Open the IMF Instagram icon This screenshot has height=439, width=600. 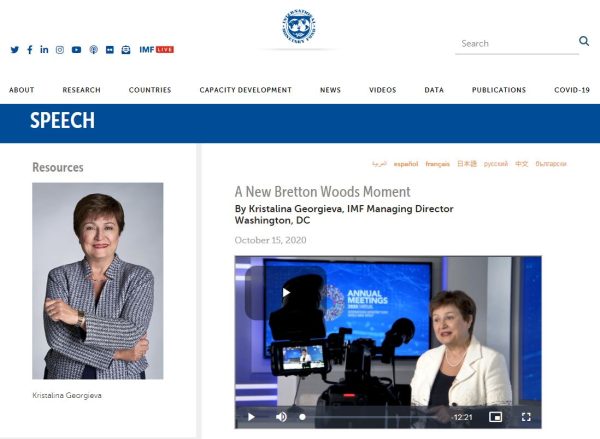[x=60, y=50]
